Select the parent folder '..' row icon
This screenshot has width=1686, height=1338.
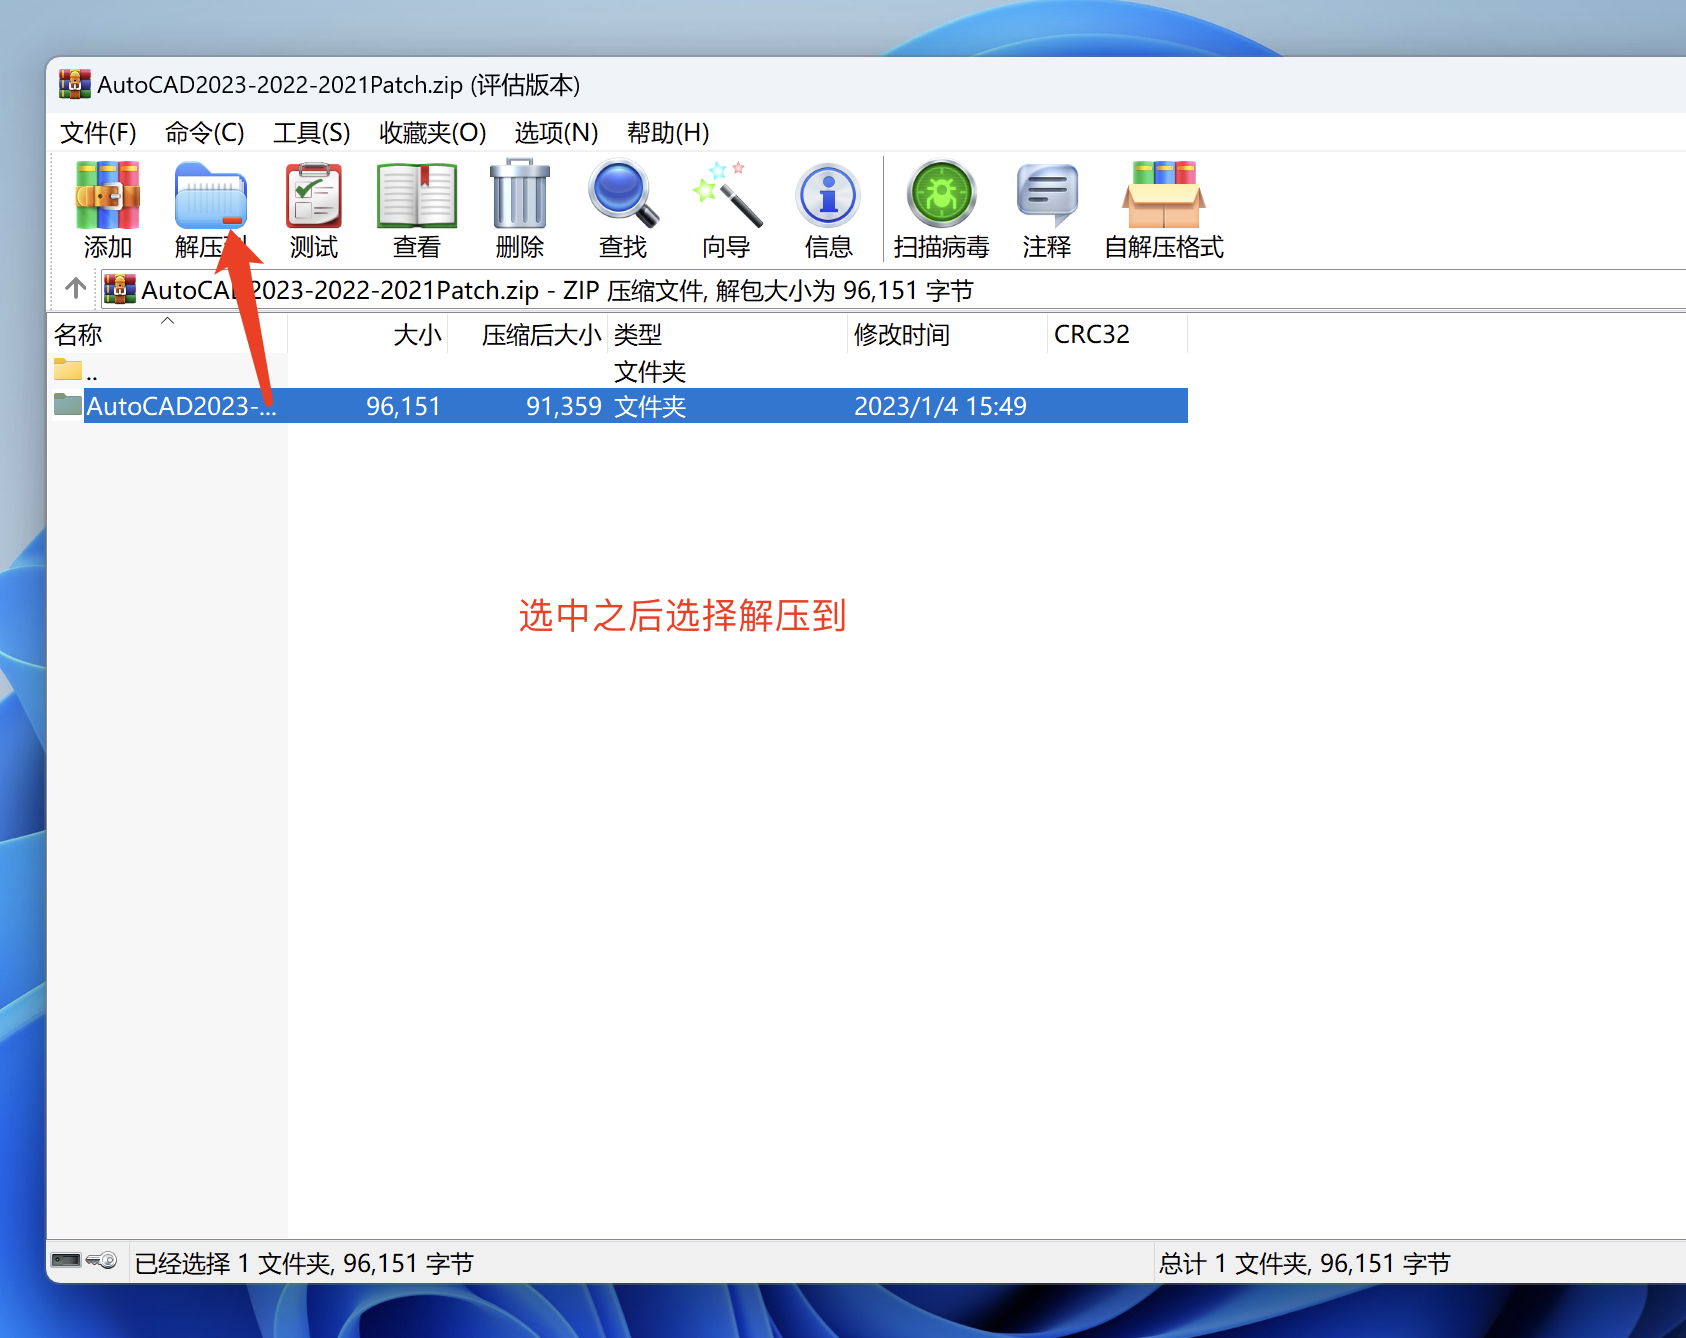click(68, 370)
